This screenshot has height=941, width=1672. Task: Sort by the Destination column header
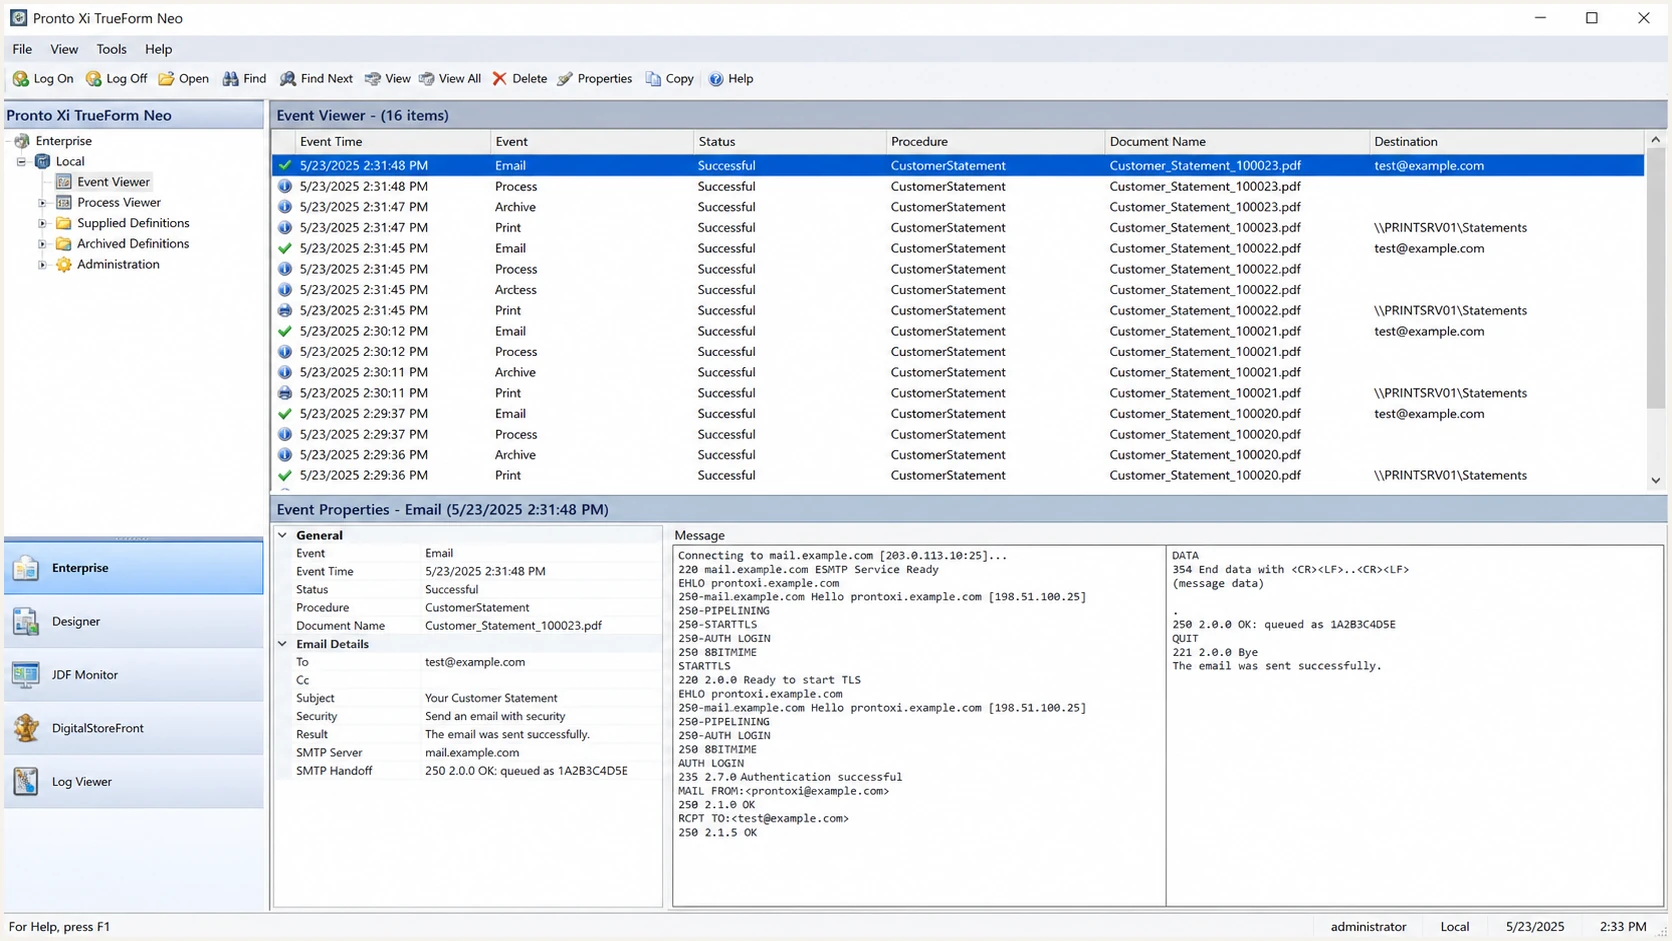pyautogui.click(x=1507, y=142)
